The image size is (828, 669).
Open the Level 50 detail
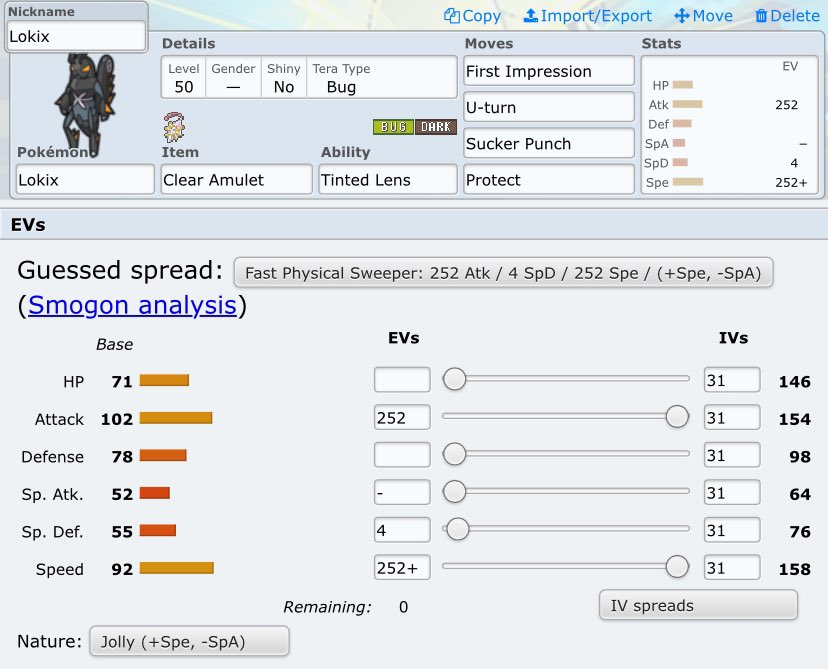coord(184,78)
